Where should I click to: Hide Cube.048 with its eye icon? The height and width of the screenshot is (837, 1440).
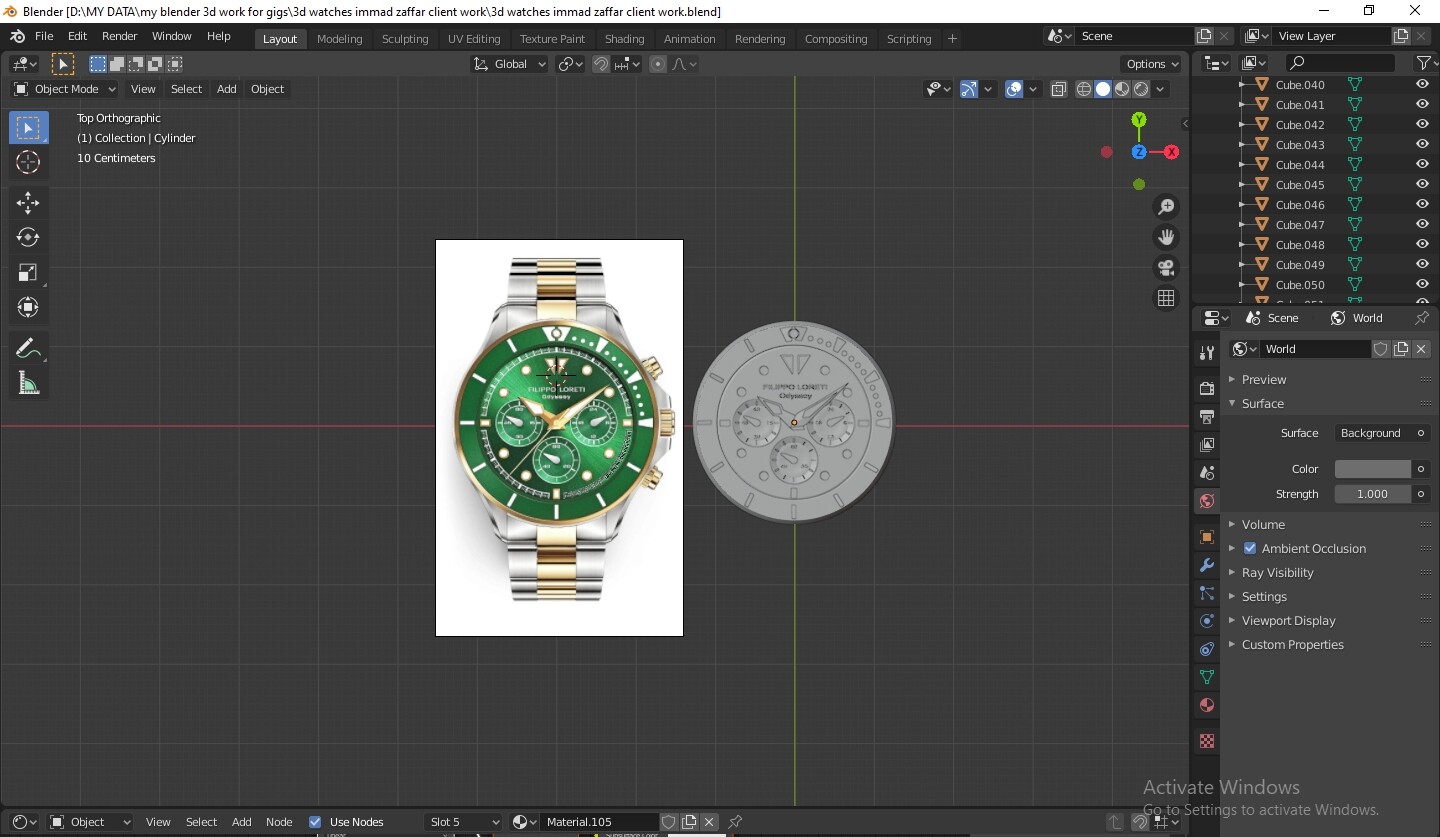tap(1422, 245)
